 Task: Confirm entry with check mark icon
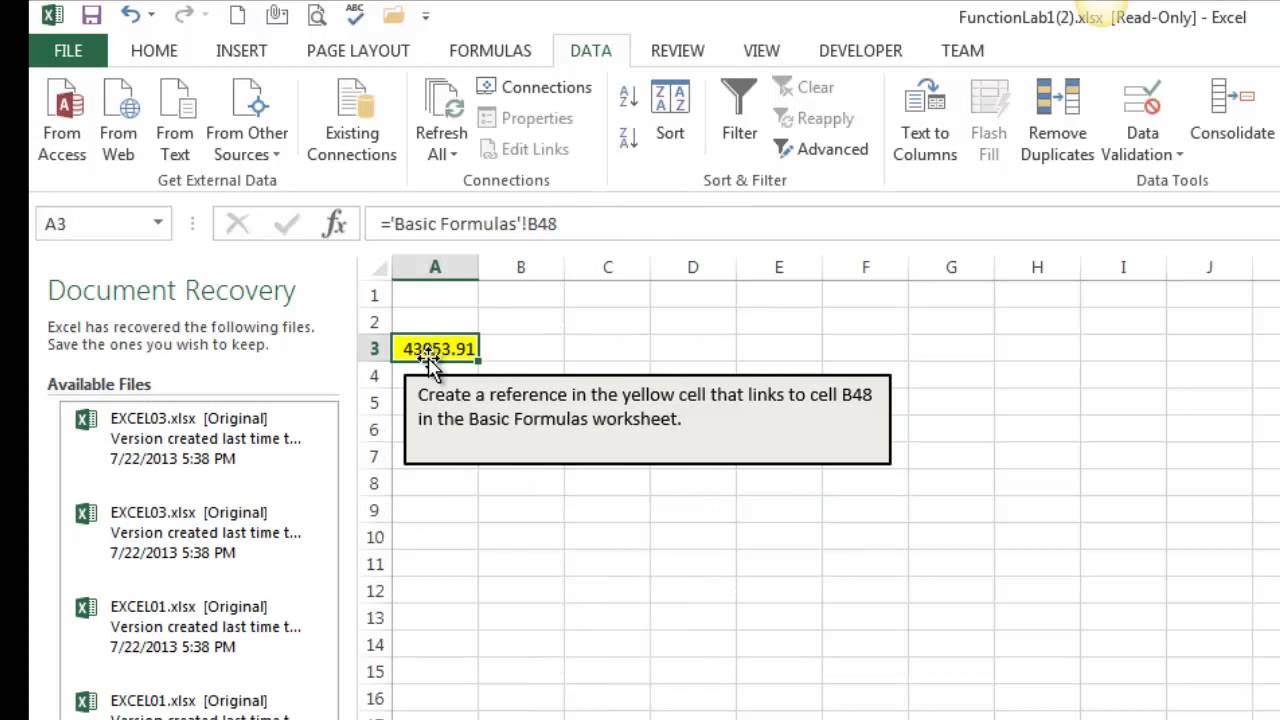(x=287, y=224)
